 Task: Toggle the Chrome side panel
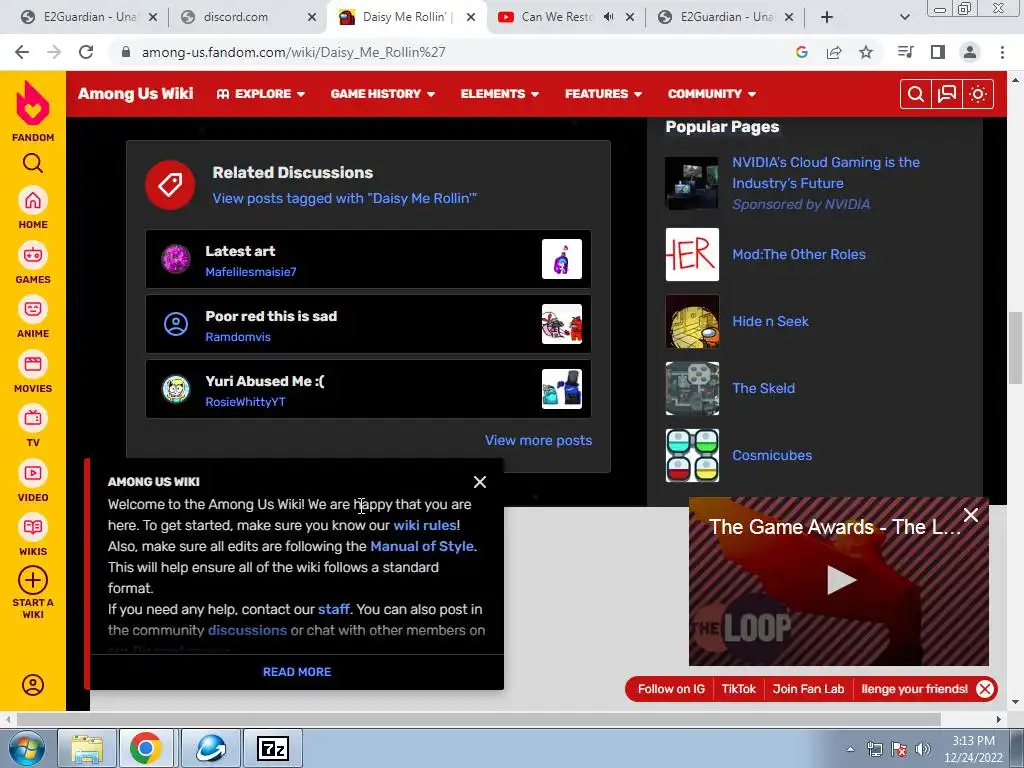(x=938, y=52)
